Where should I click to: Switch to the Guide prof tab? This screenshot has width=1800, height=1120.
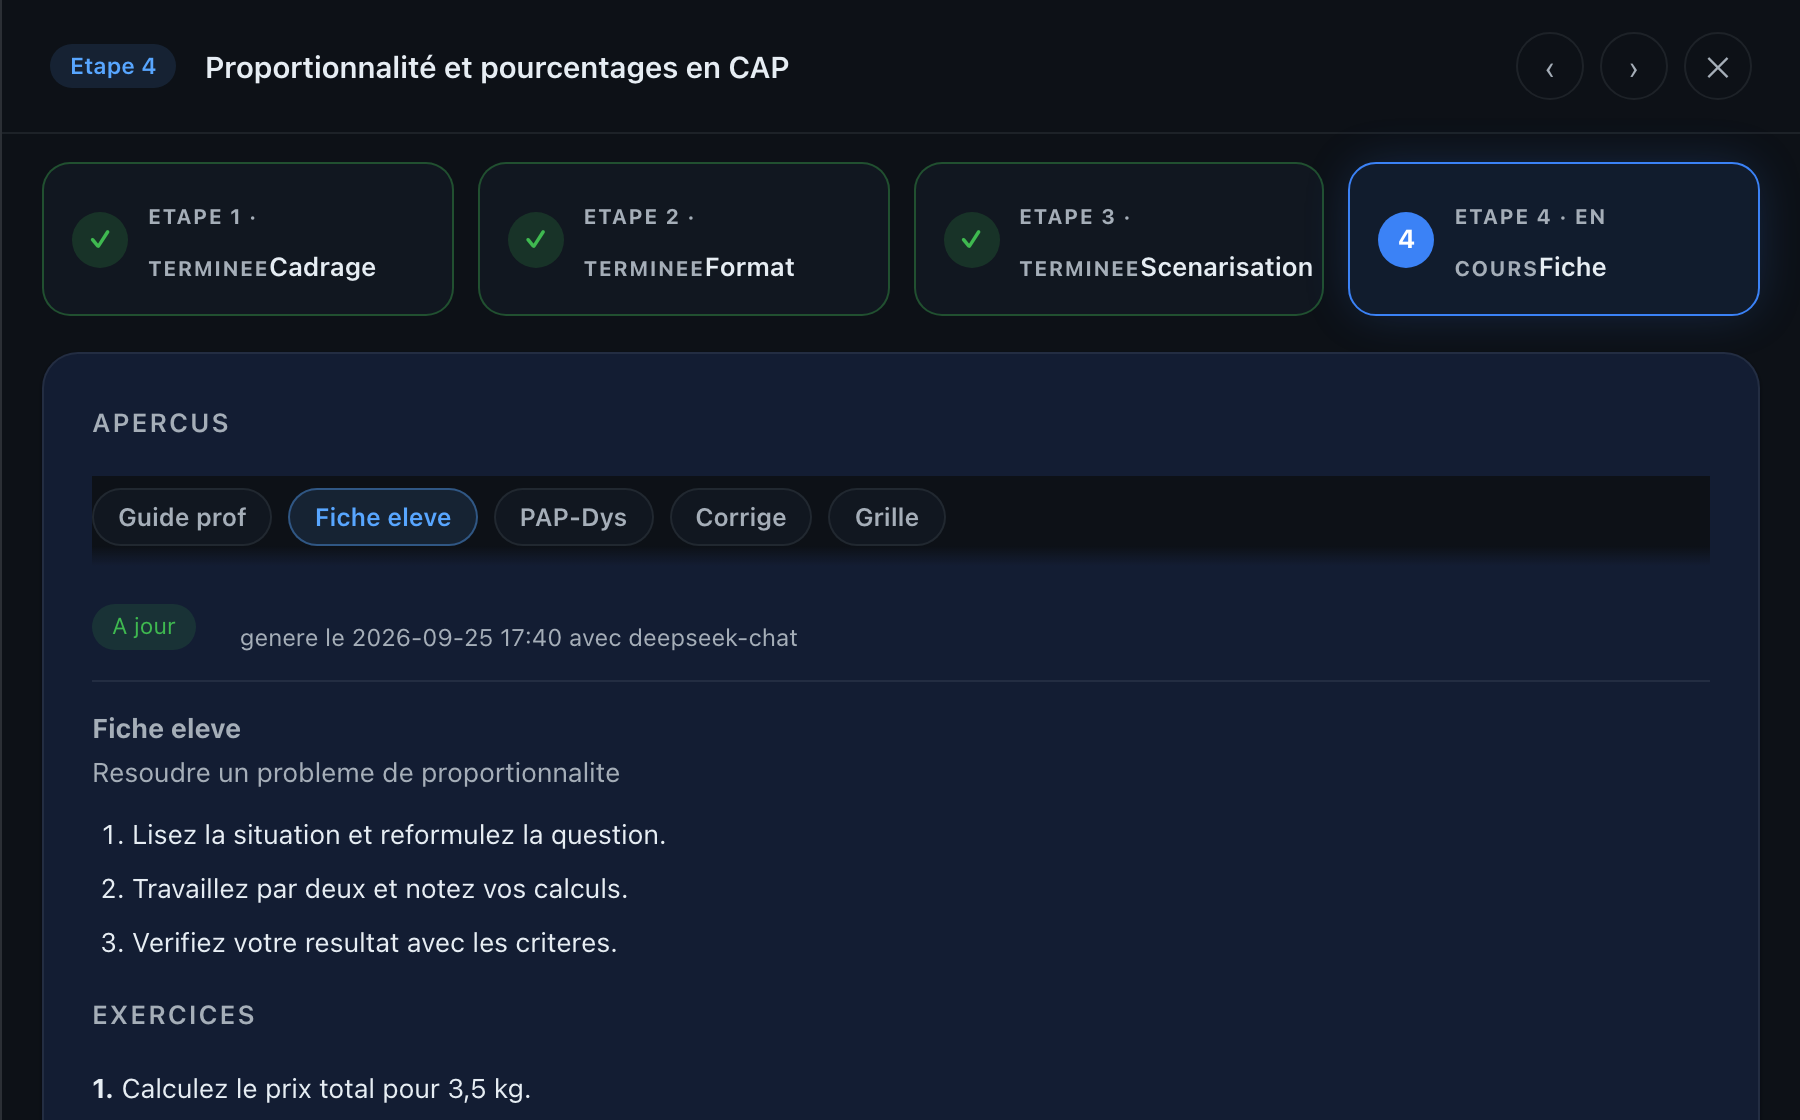pyautogui.click(x=182, y=517)
